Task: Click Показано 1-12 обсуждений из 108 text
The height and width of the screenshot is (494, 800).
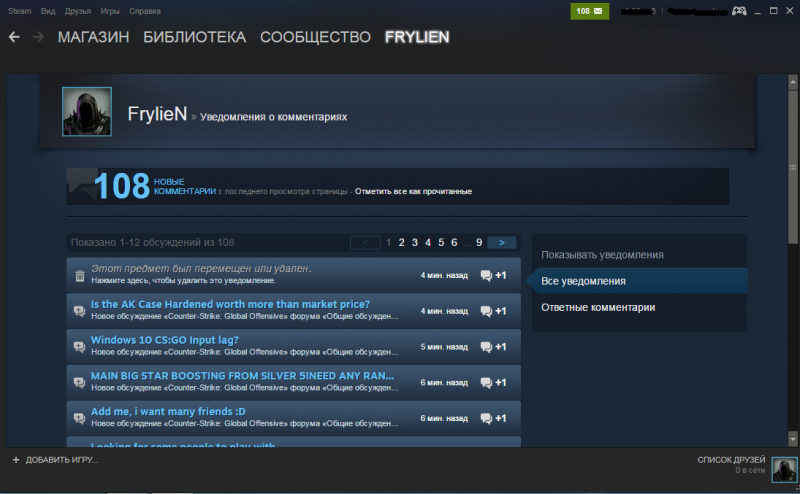Action: point(152,242)
